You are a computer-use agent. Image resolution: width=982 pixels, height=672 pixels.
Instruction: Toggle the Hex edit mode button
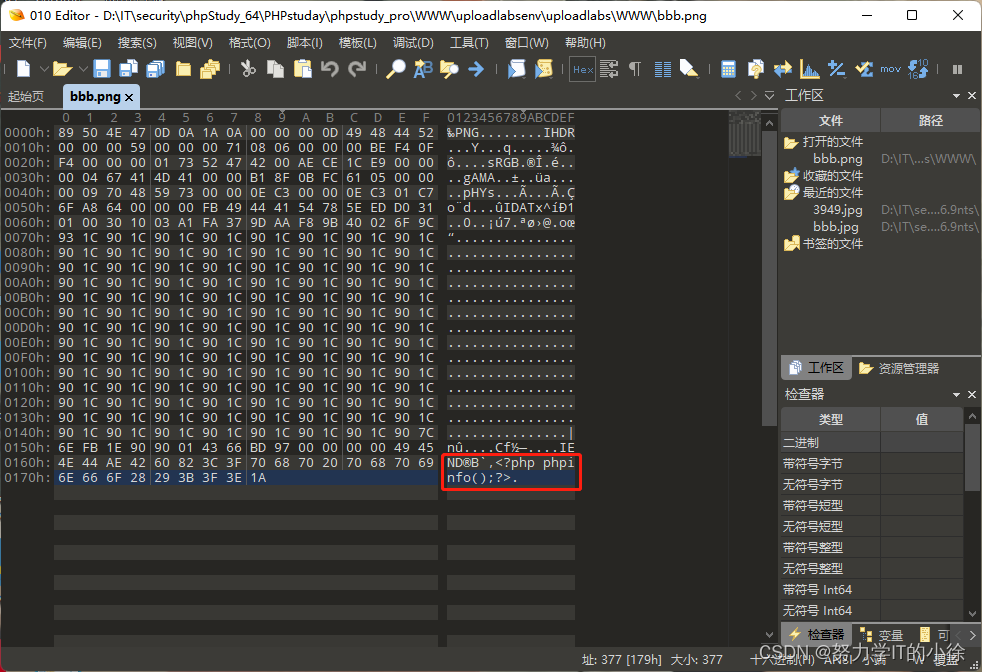point(582,69)
